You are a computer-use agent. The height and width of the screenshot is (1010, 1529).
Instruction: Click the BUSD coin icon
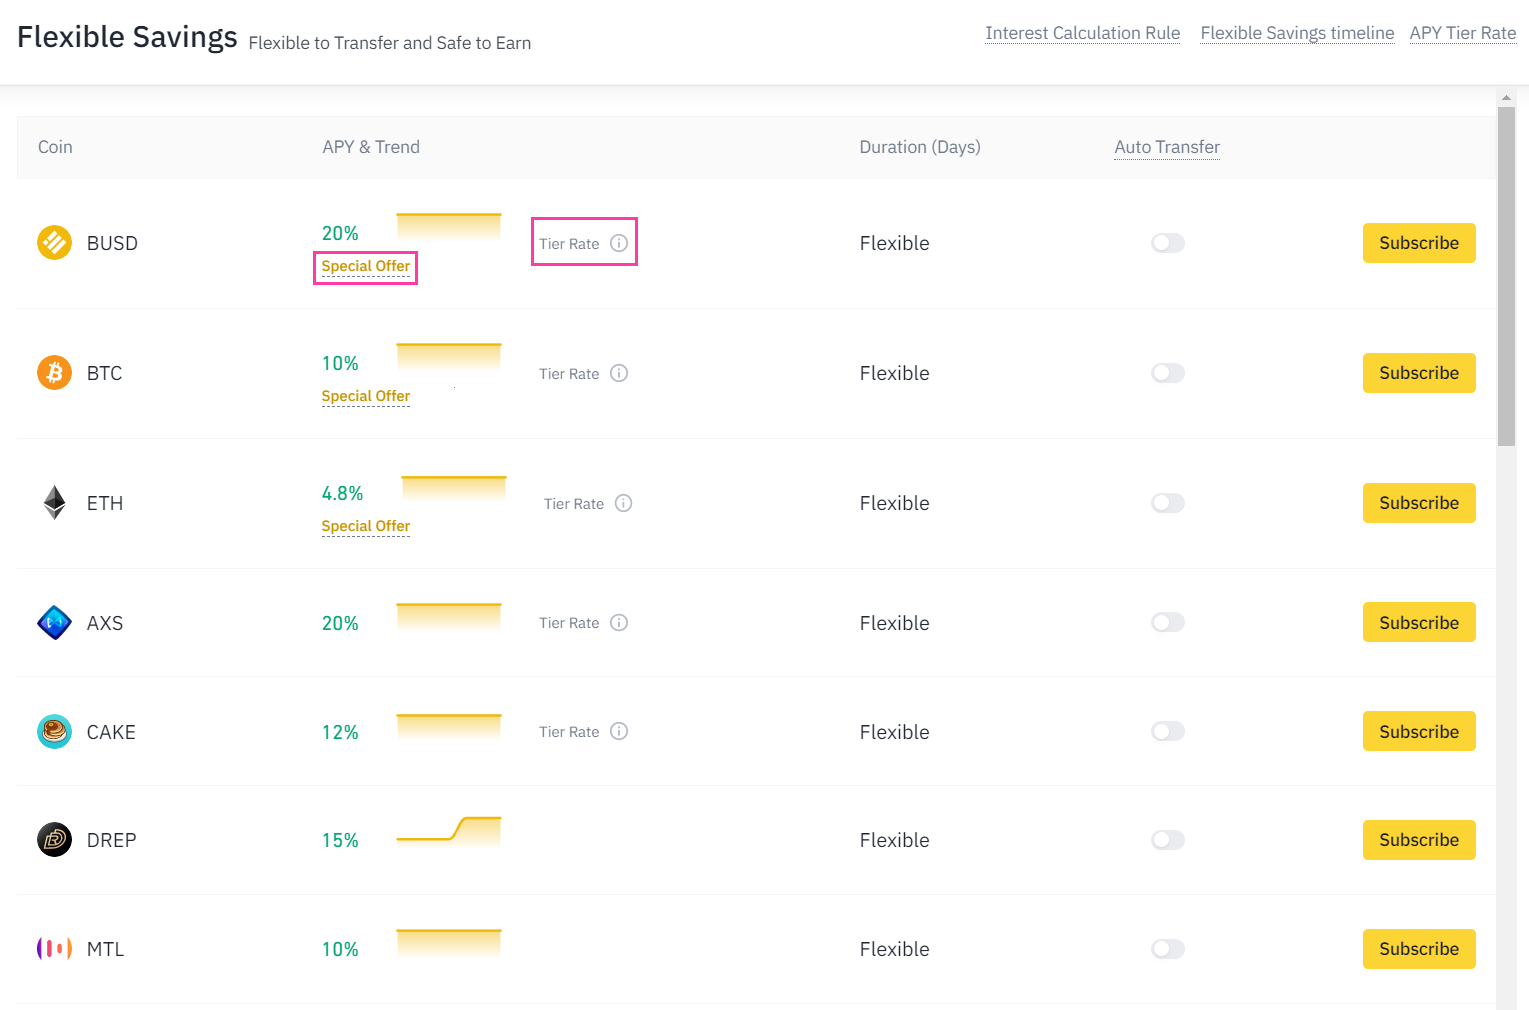point(54,242)
